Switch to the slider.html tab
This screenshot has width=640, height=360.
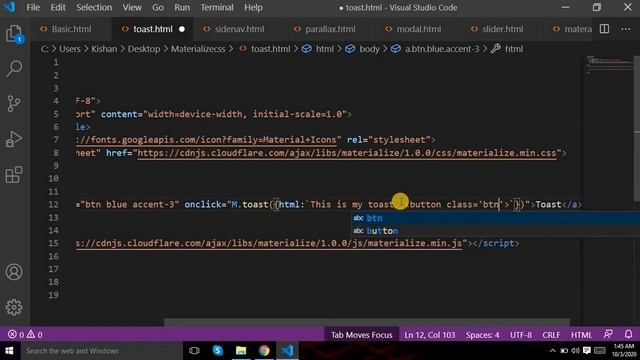502,29
